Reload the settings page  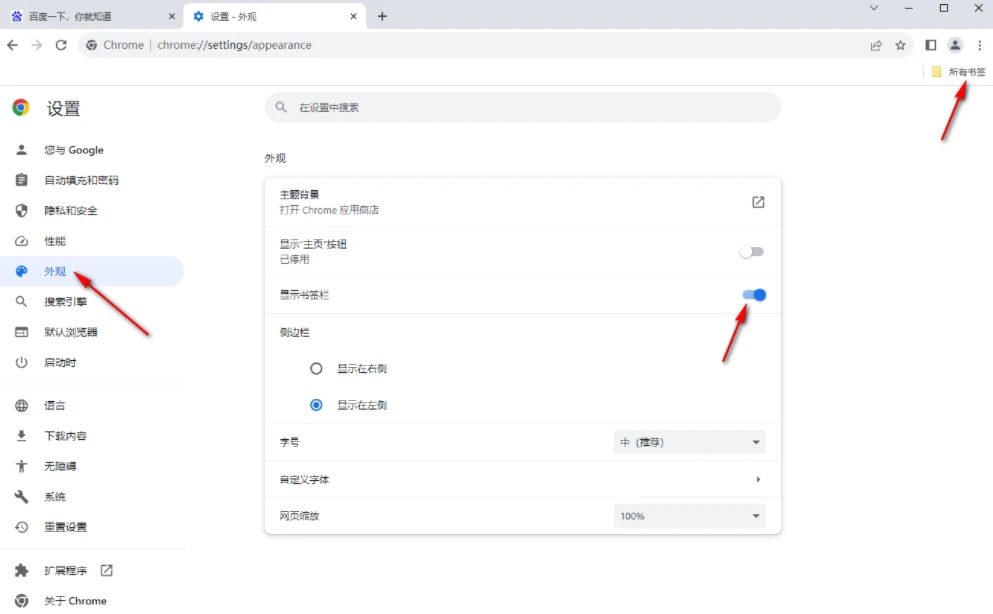coord(62,45)
